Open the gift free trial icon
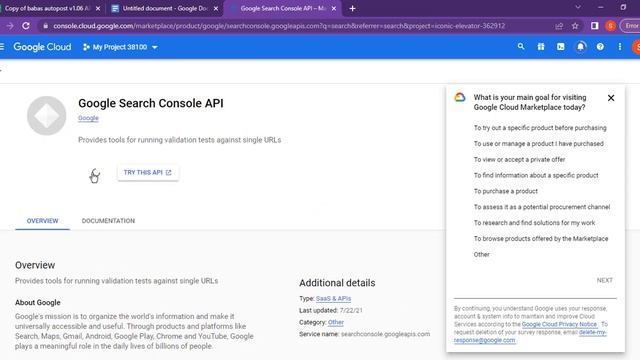The image size is (640, 360). pos(541,47)
